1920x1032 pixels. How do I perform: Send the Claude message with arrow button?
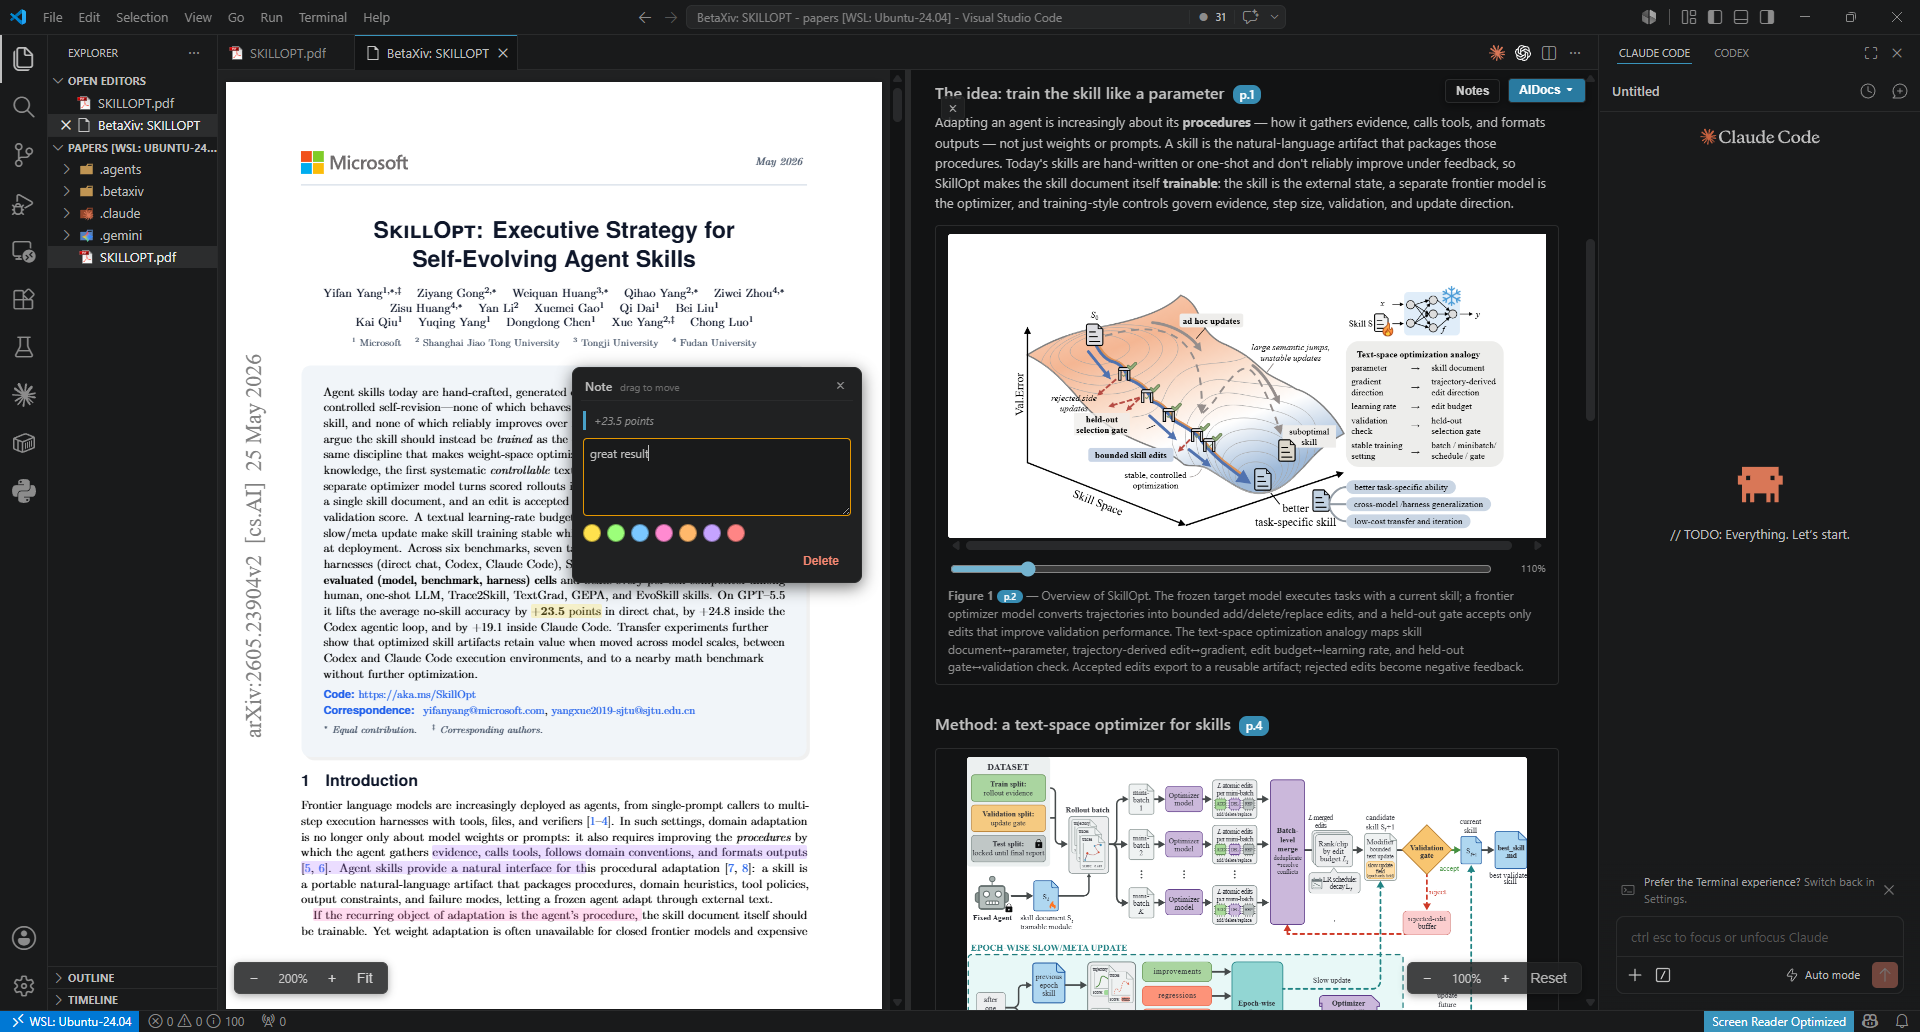pyautogui.click(x=1885, y=975)
